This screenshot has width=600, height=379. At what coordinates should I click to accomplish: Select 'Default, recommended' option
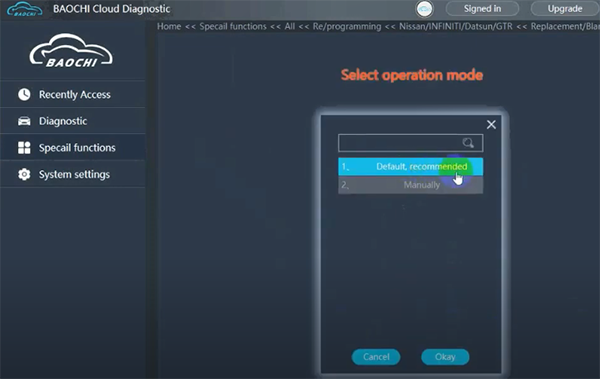point(411,167)
